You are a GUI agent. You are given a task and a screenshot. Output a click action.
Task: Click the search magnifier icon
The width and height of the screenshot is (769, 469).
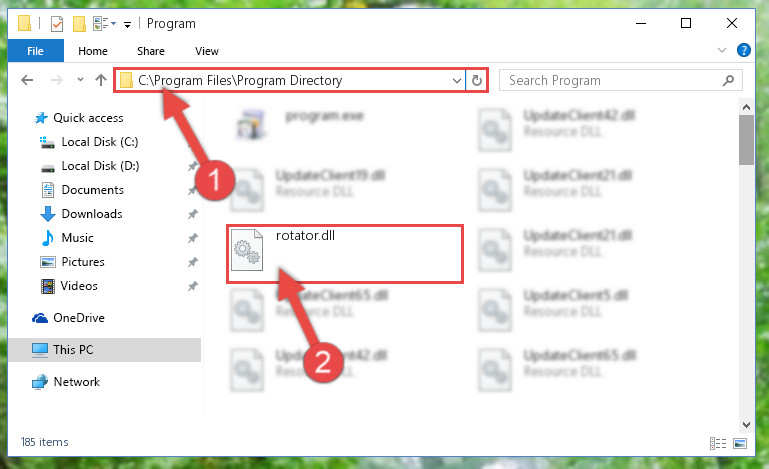coord(728,80)
